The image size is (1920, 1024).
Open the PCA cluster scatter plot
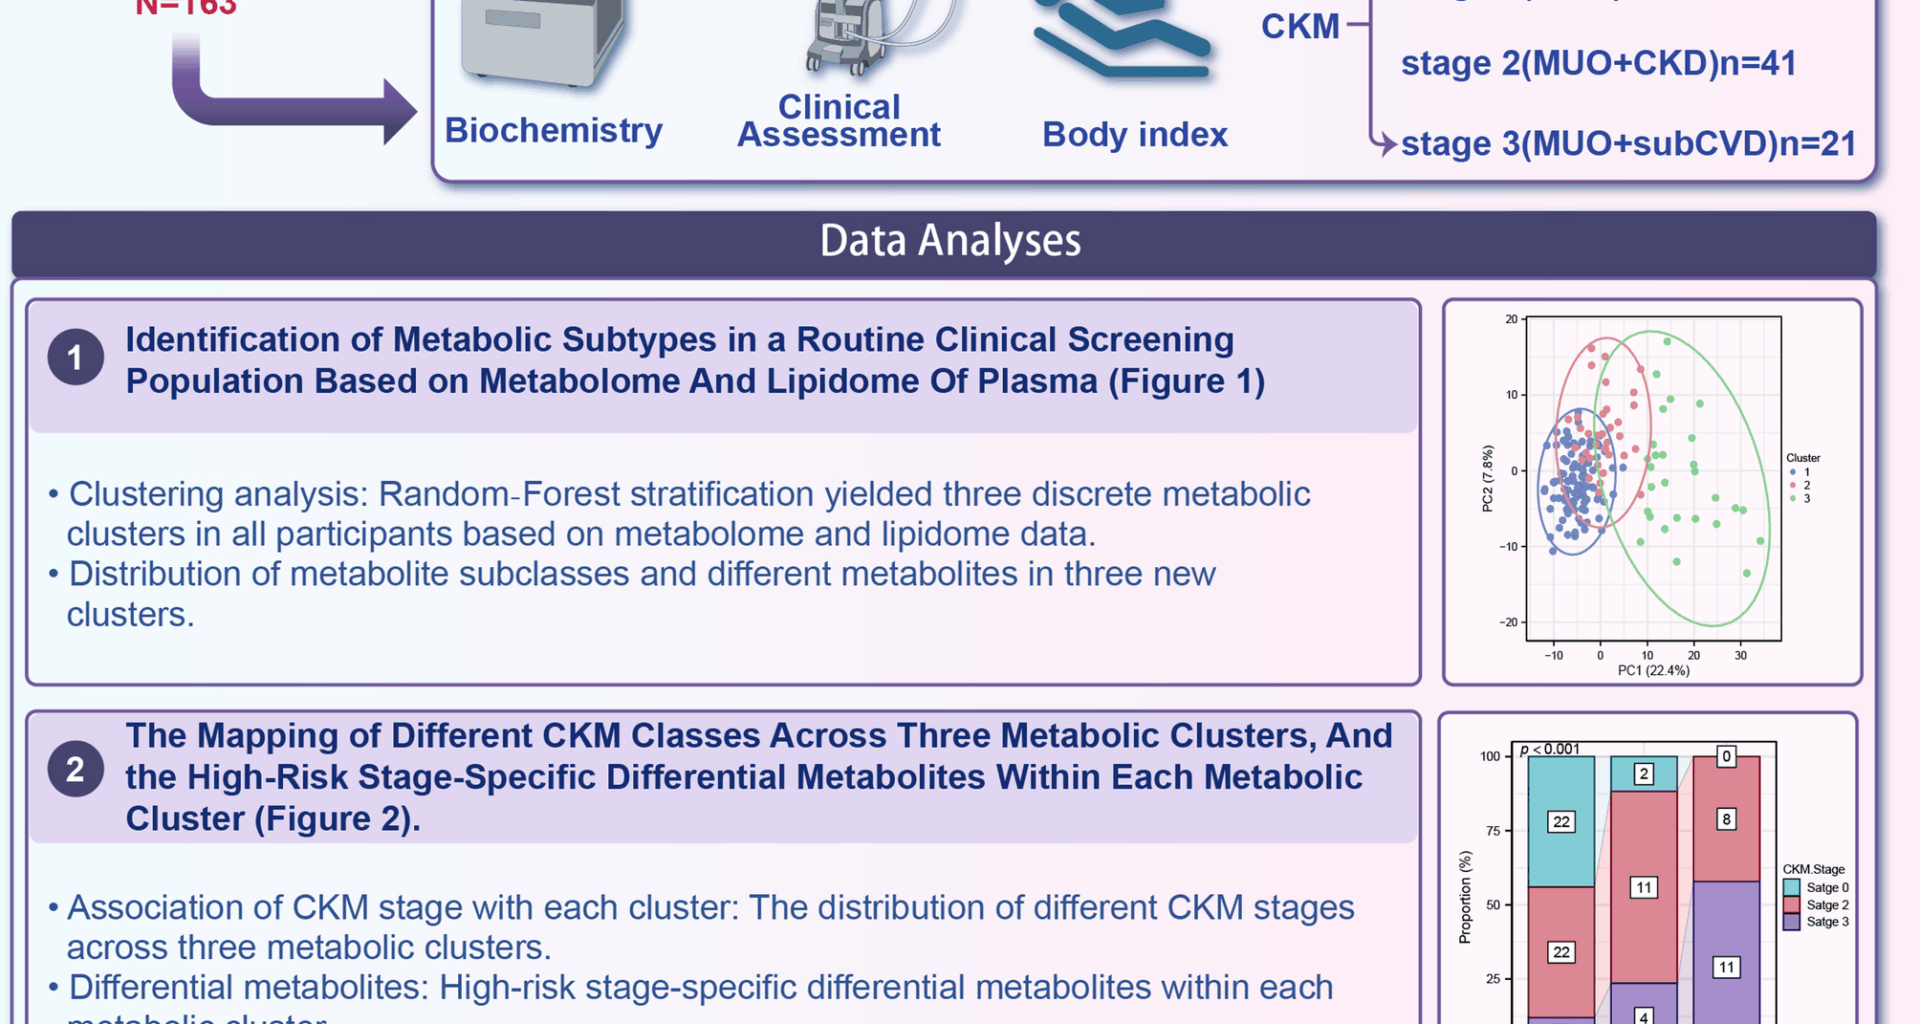pos(1652,490)
